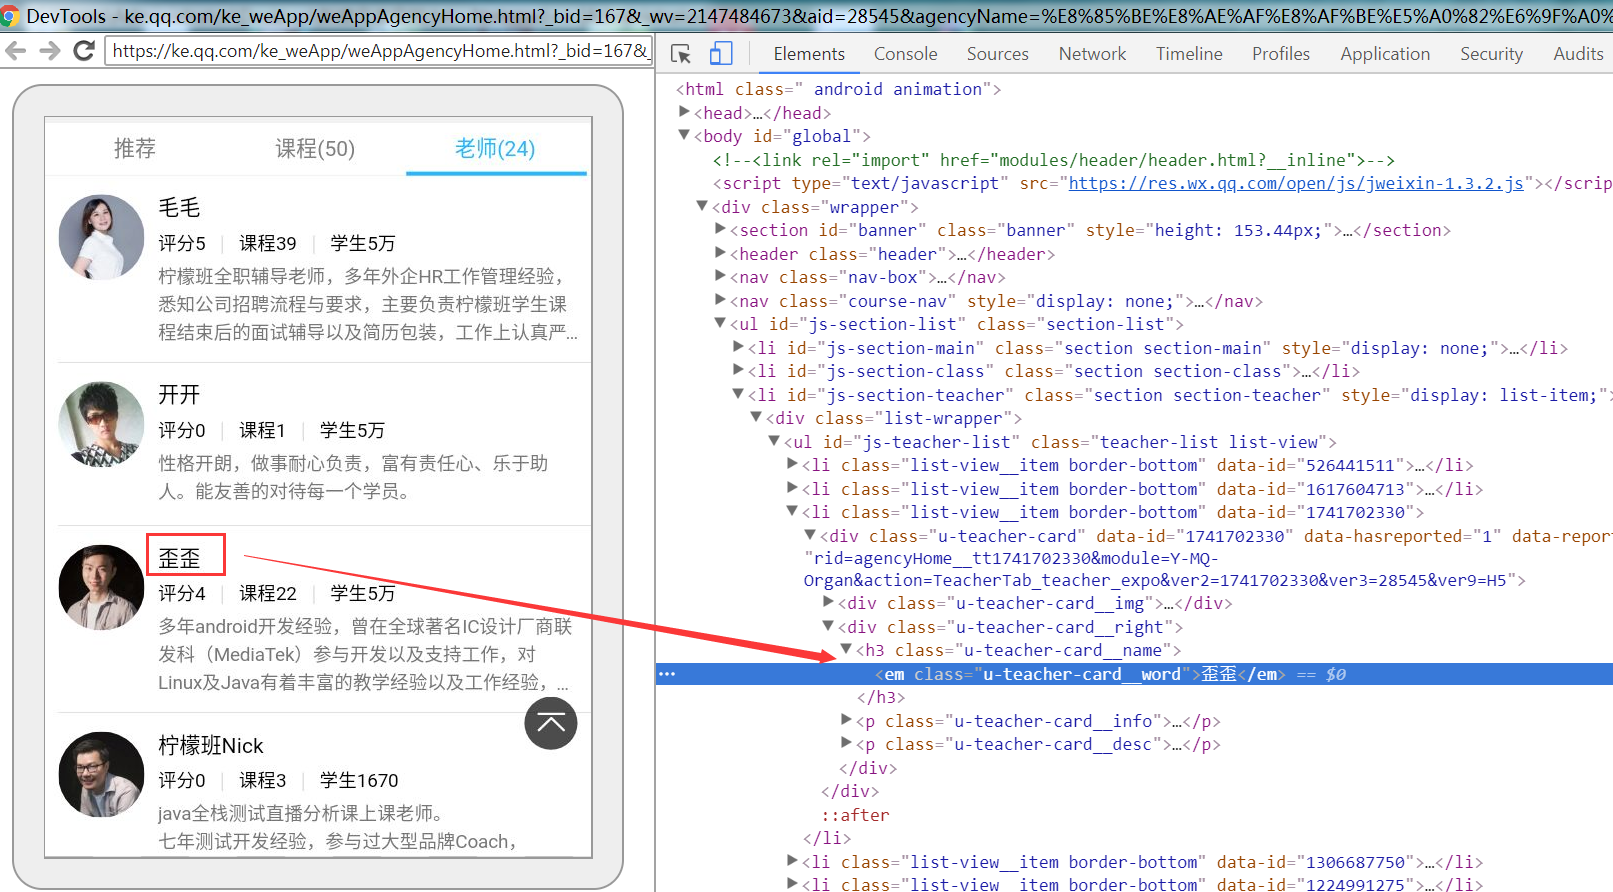Click the teacher name 开开
The height and width of the screenshot is (892, 1613).
pos(179,394)
